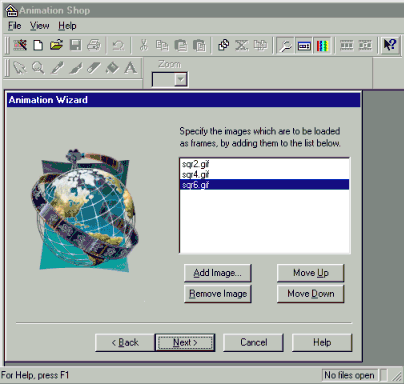Open the View menu

[x=39, y=26]
